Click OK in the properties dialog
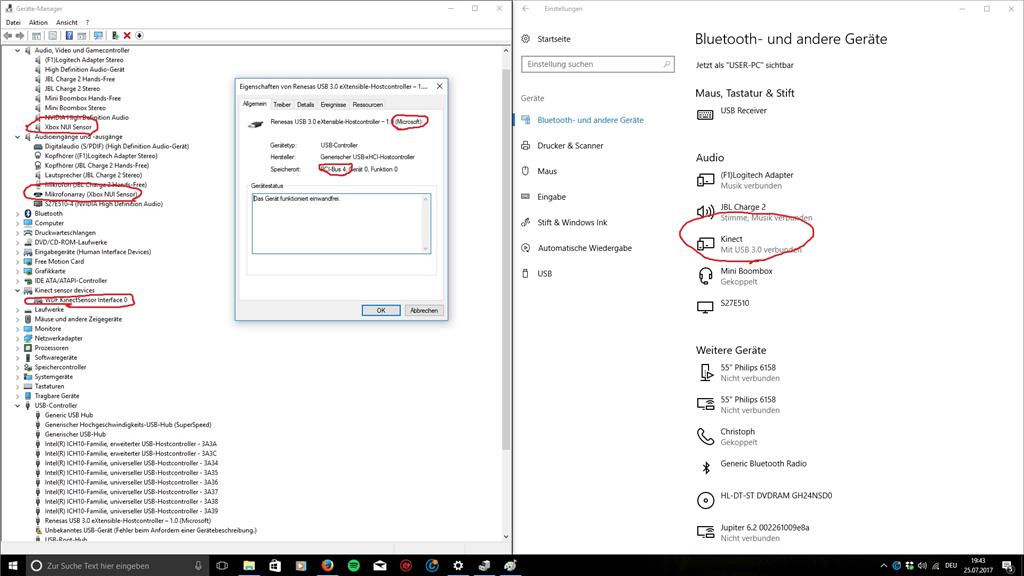Viewport: 1024px width, 576px height. pos(381,310)
